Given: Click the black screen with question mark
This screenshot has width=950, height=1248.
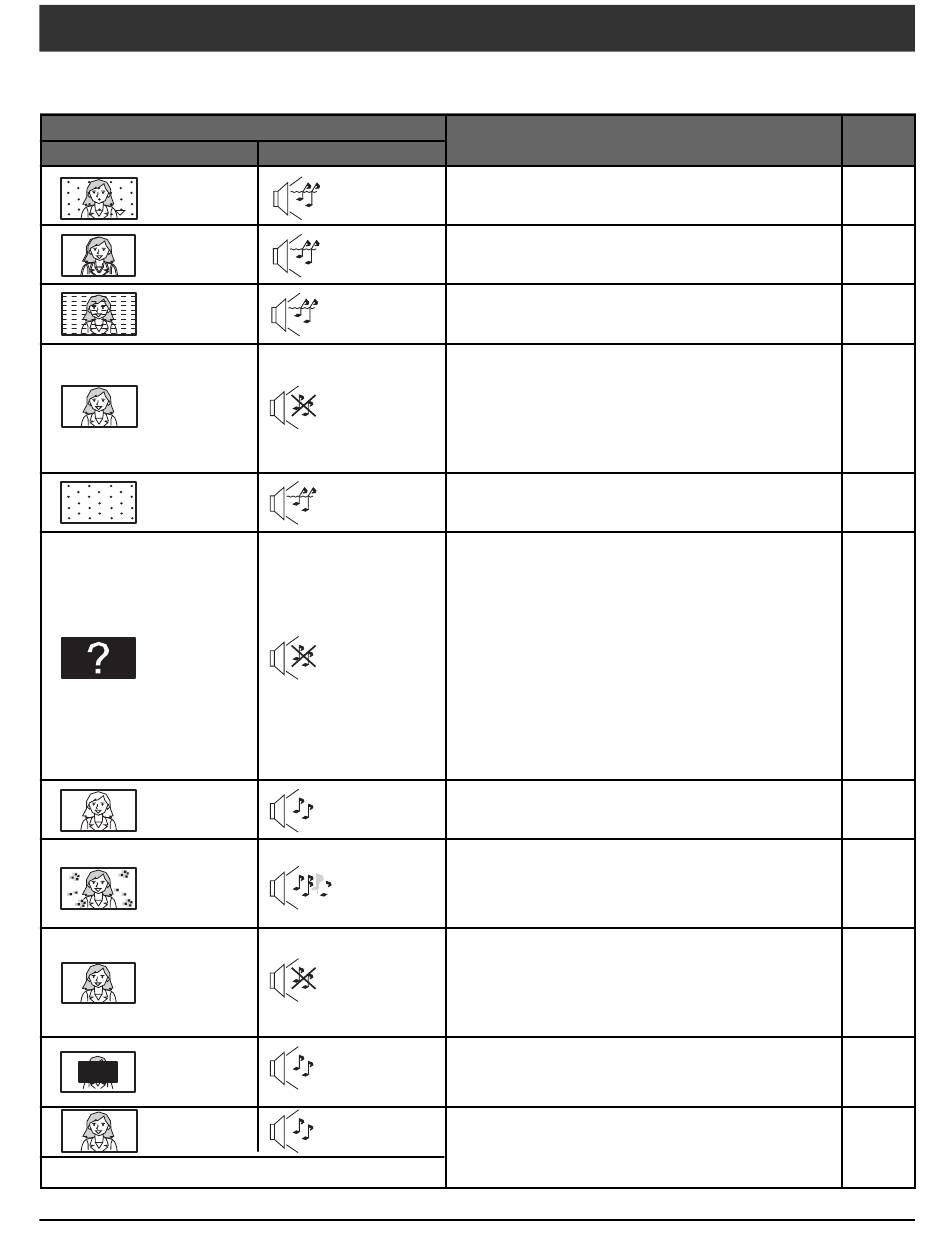Looking at the screenshot, I should [98, 658].
